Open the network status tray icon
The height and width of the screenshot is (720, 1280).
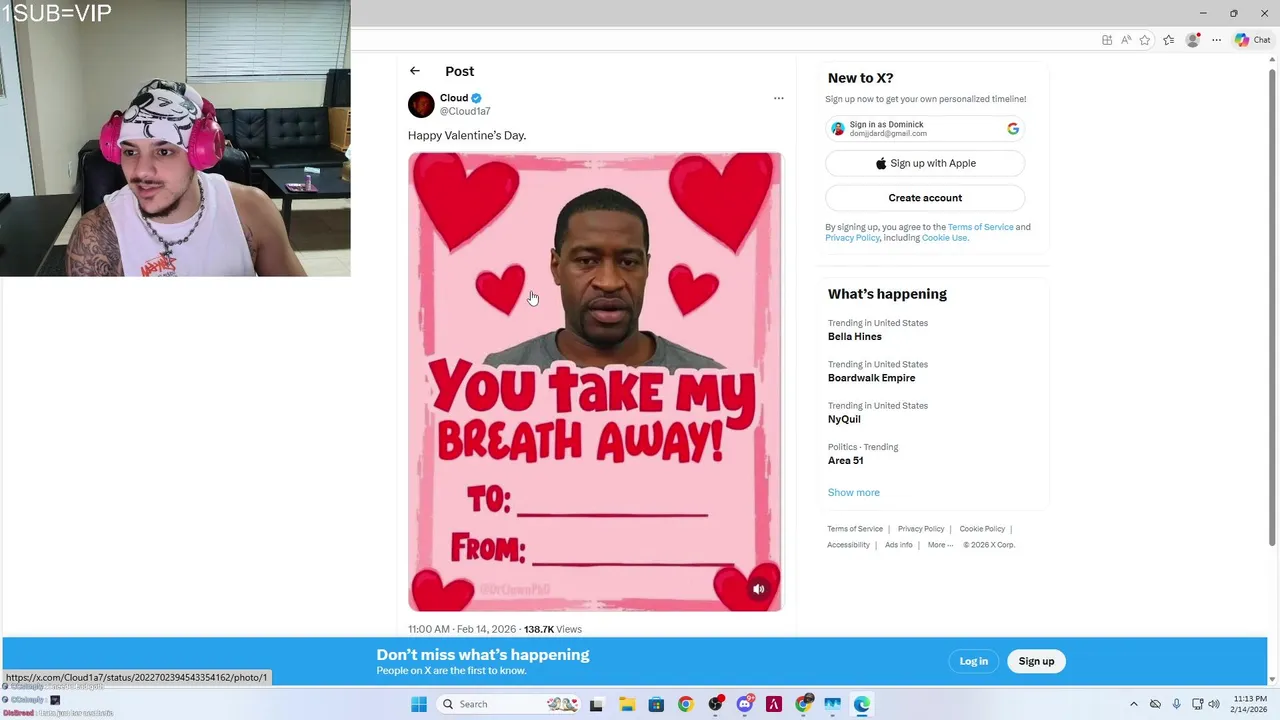(1198, 704)
